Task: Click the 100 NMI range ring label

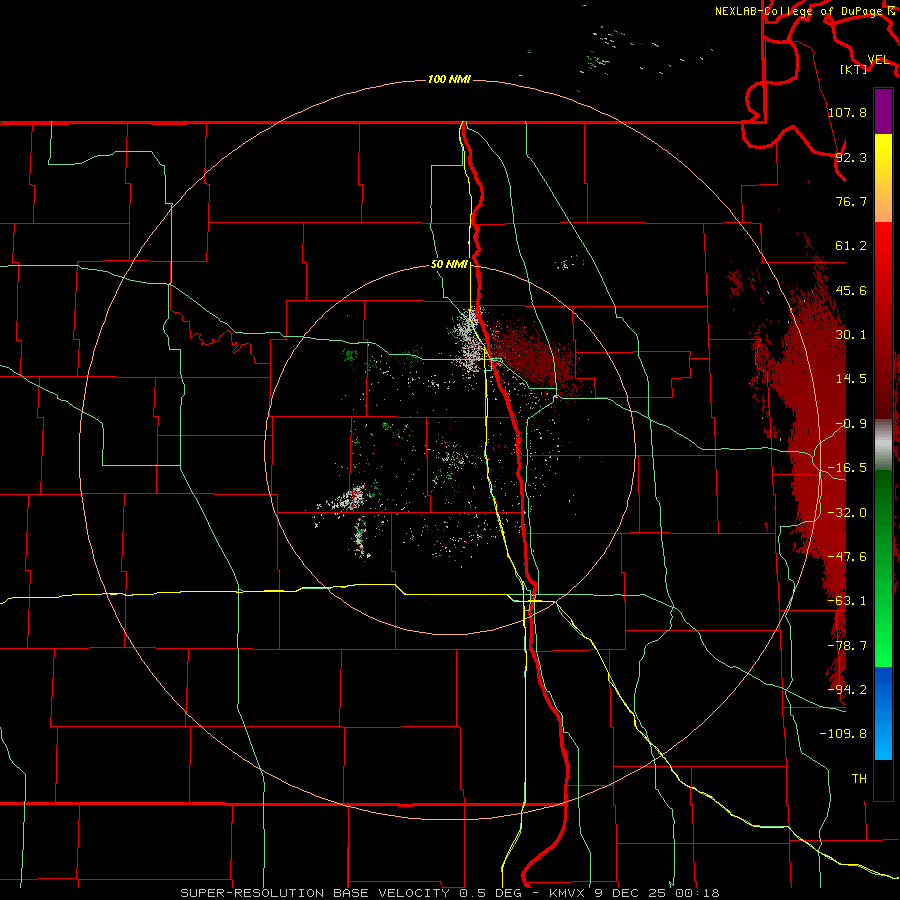Action: click(x=449, y=79)
